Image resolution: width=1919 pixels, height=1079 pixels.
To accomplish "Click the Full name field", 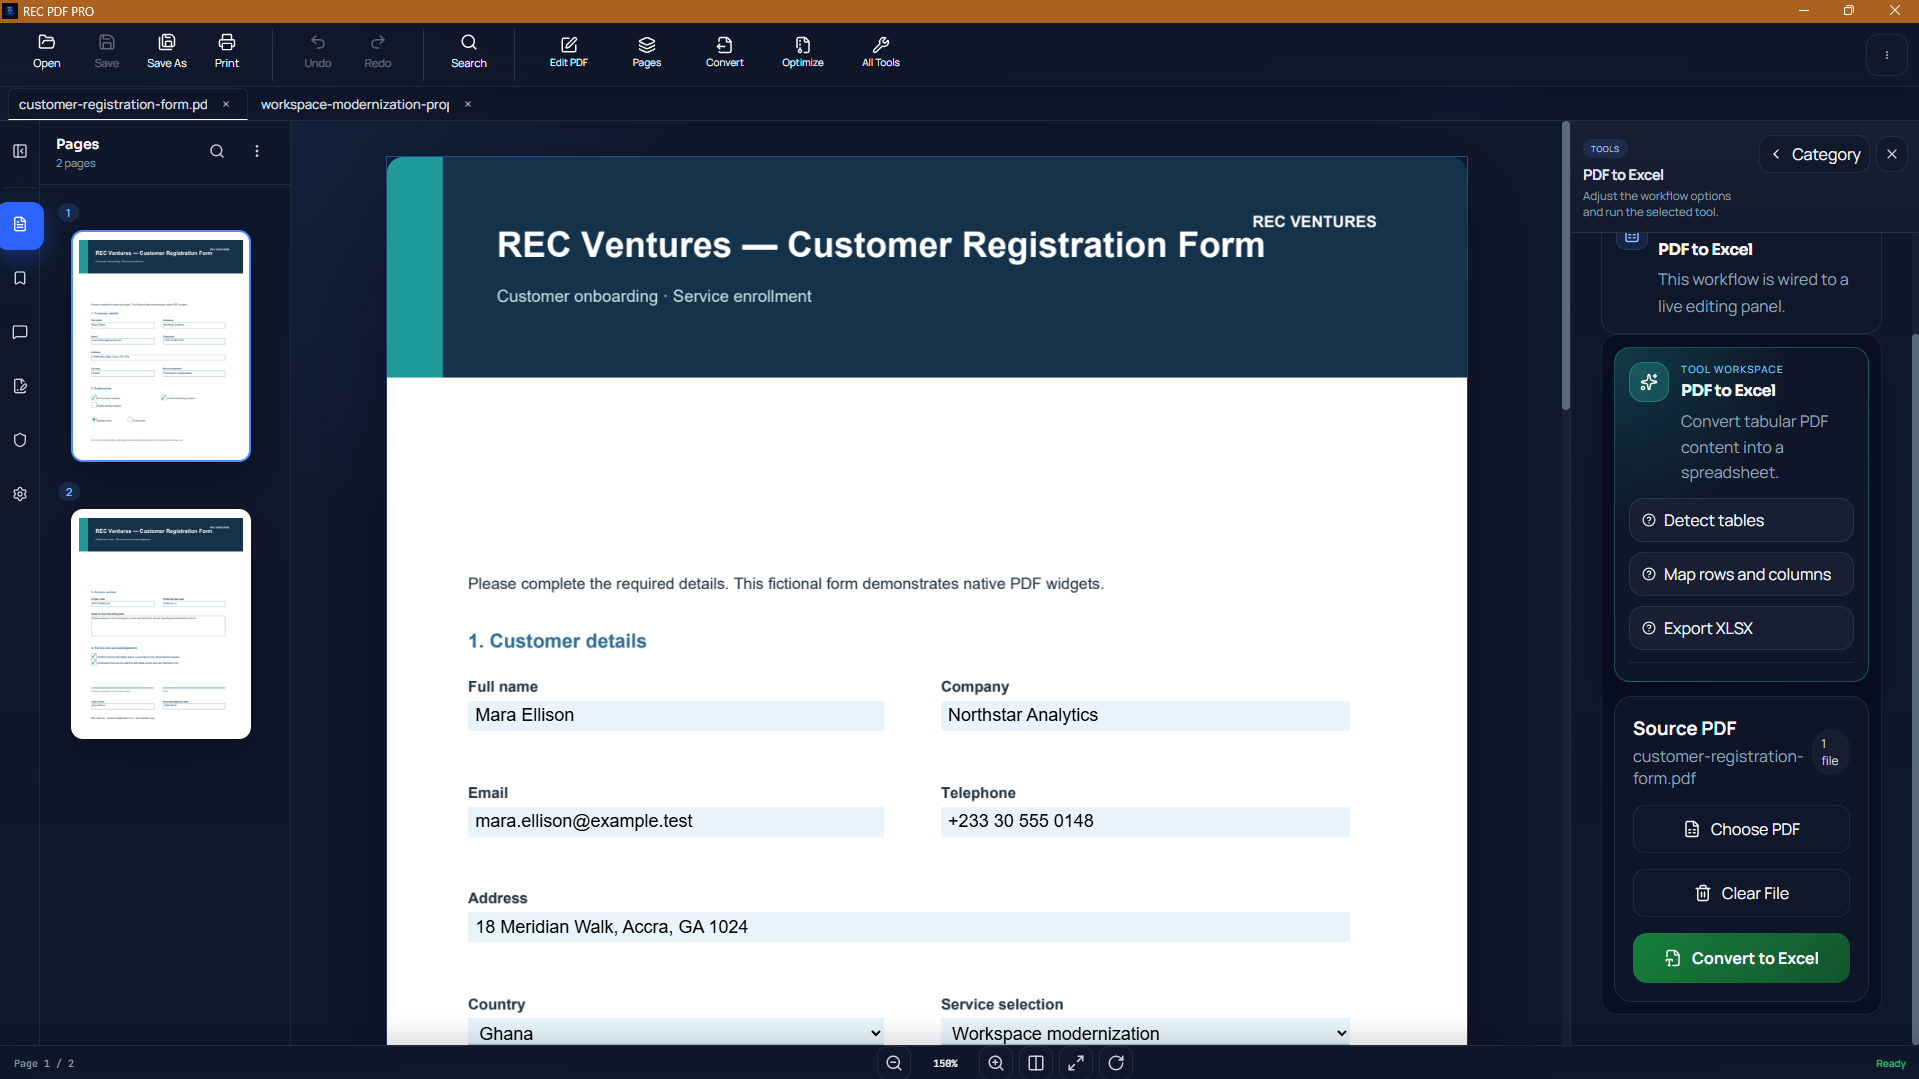I will point(676,715).
